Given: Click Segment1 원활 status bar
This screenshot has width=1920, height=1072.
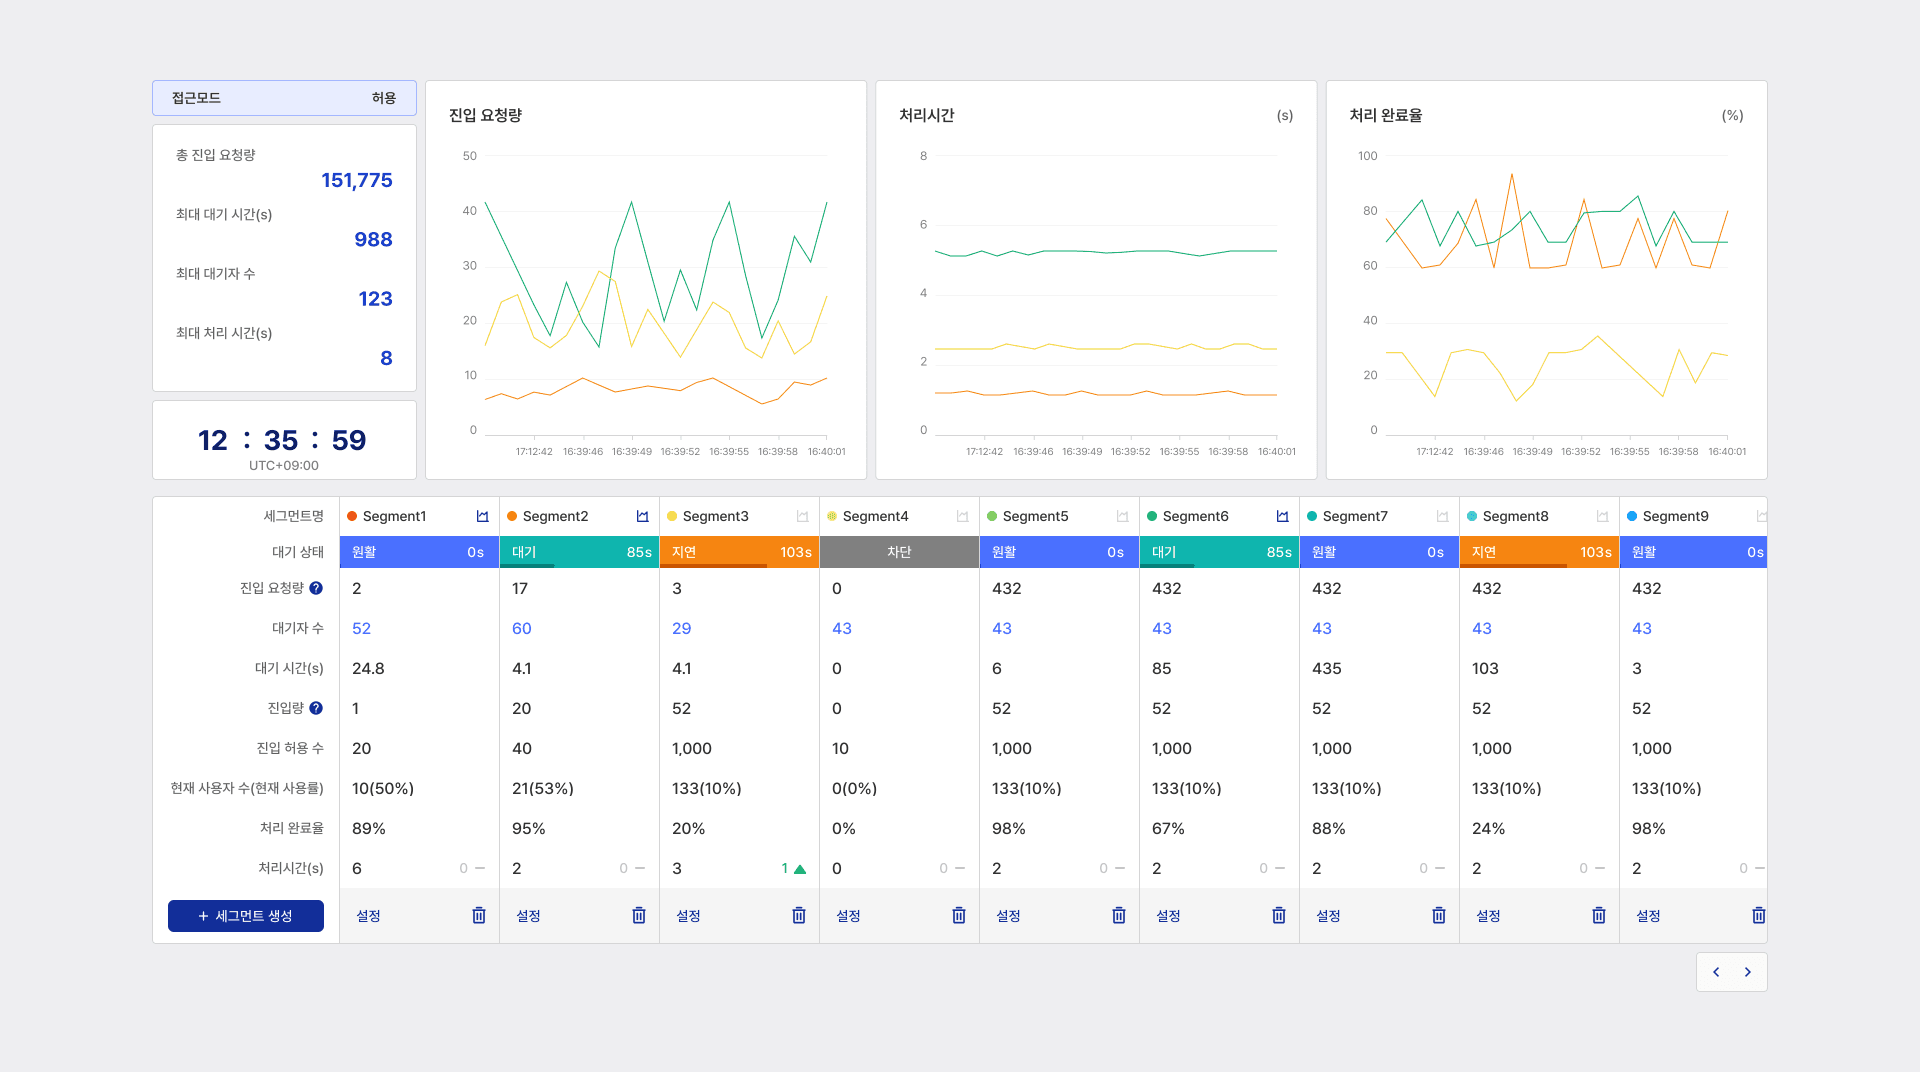Looking at the screenshot, I should pyautogui.click(x=419, y=552).
